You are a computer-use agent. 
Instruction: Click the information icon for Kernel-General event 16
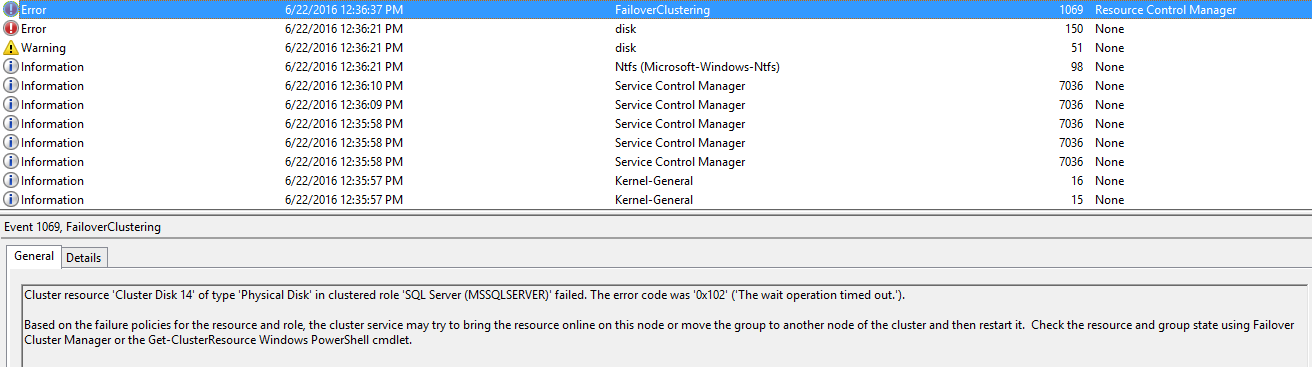[11, 181]
